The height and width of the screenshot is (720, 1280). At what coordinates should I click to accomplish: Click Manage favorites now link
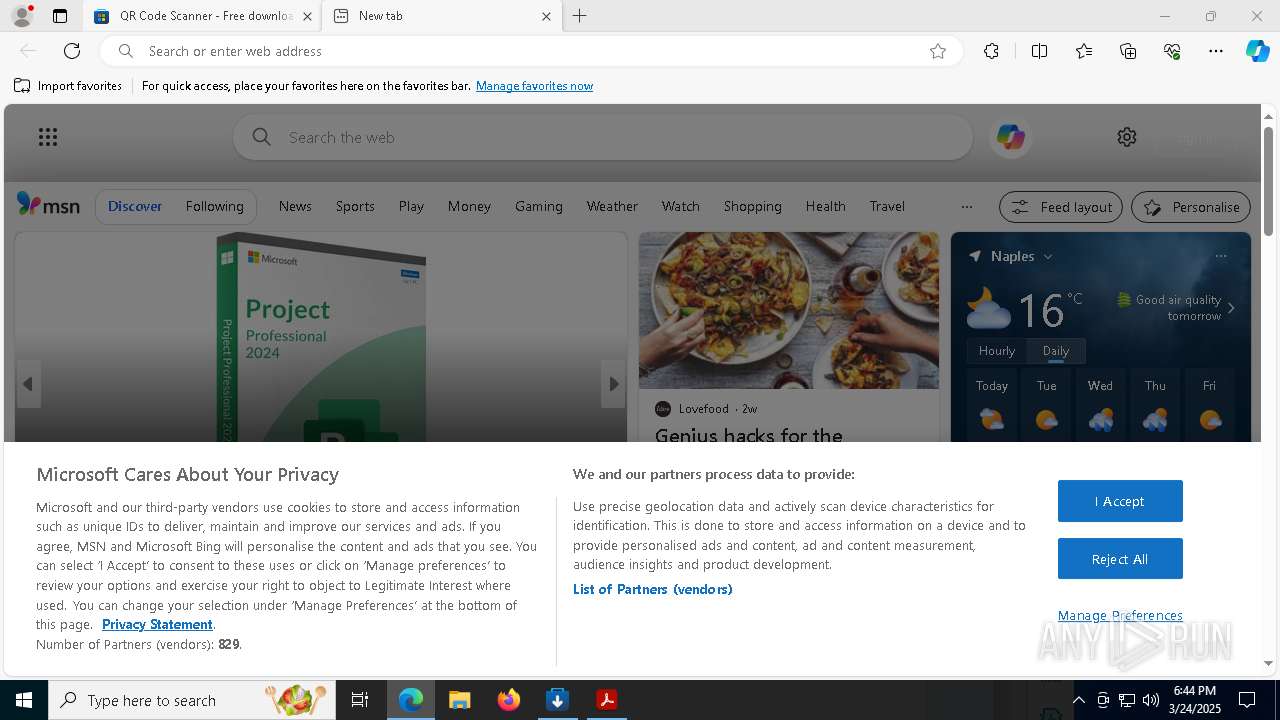coord(534,86)
